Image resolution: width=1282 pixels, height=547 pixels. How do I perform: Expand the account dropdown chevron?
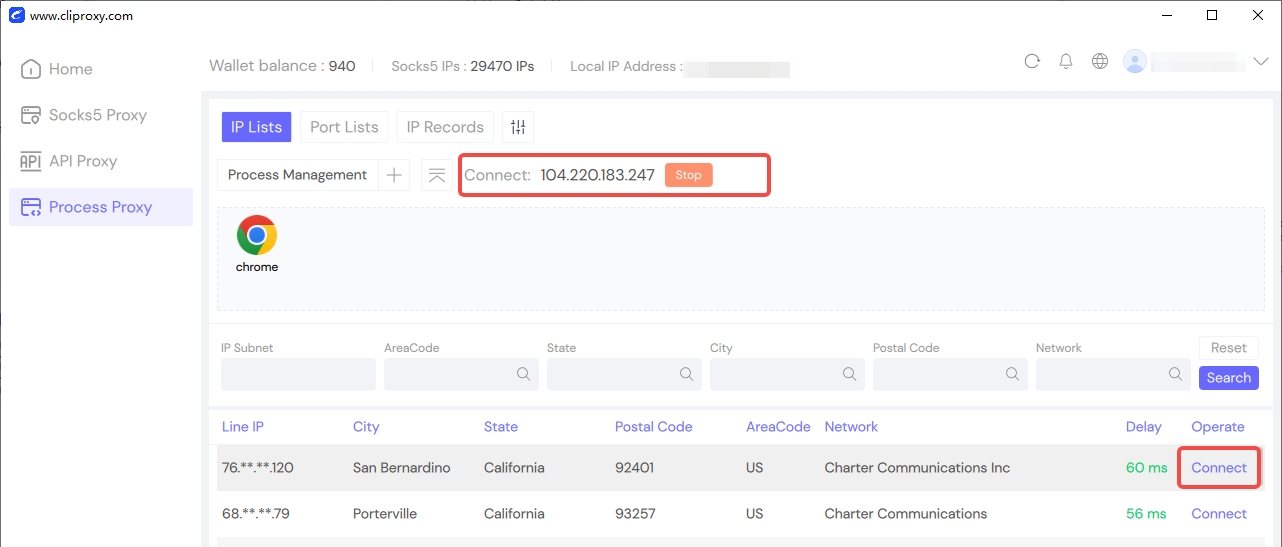(x=1260, y=62)
